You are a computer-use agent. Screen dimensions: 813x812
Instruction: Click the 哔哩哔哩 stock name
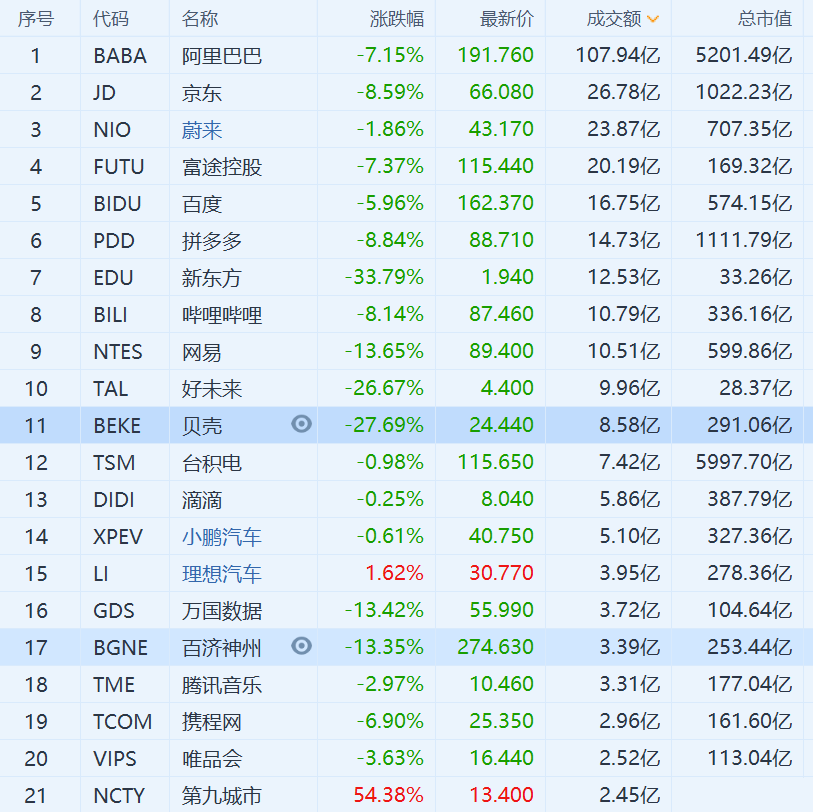pos(222,315)
